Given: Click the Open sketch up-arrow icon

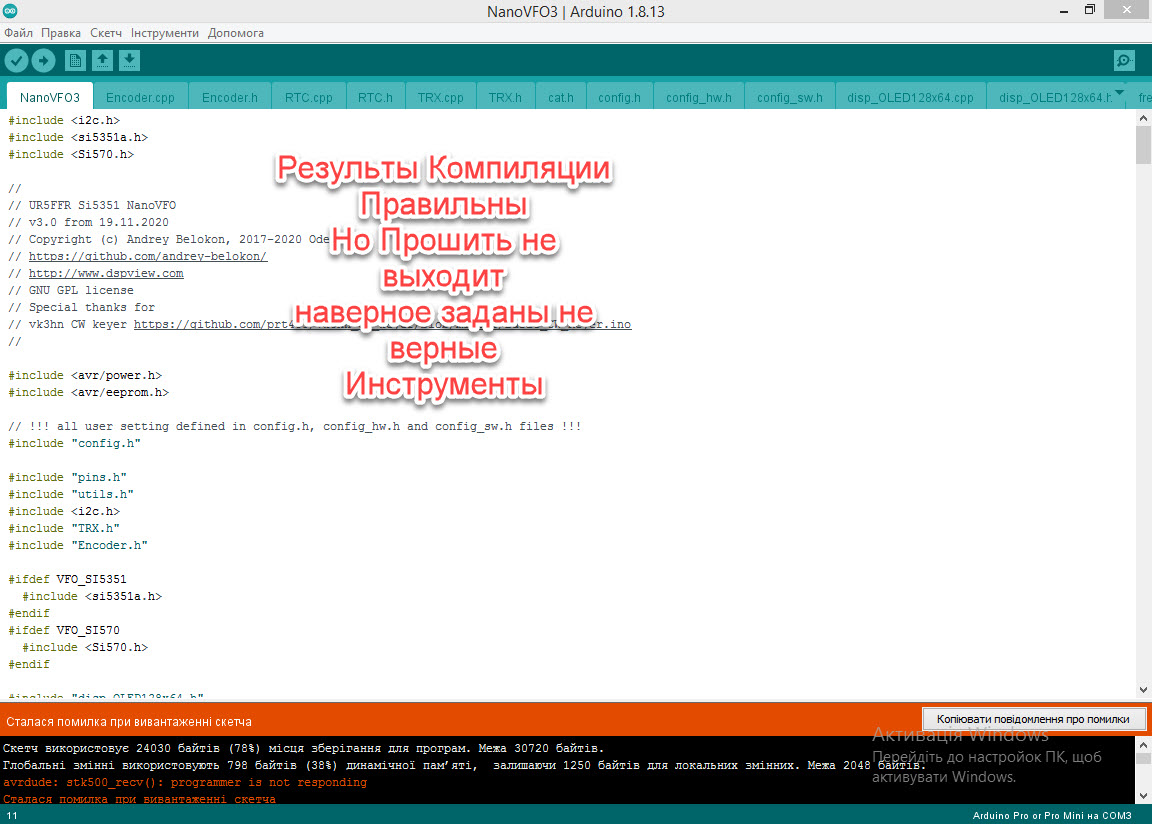Looking at the screenshot, I should click(x=102, y=61).
